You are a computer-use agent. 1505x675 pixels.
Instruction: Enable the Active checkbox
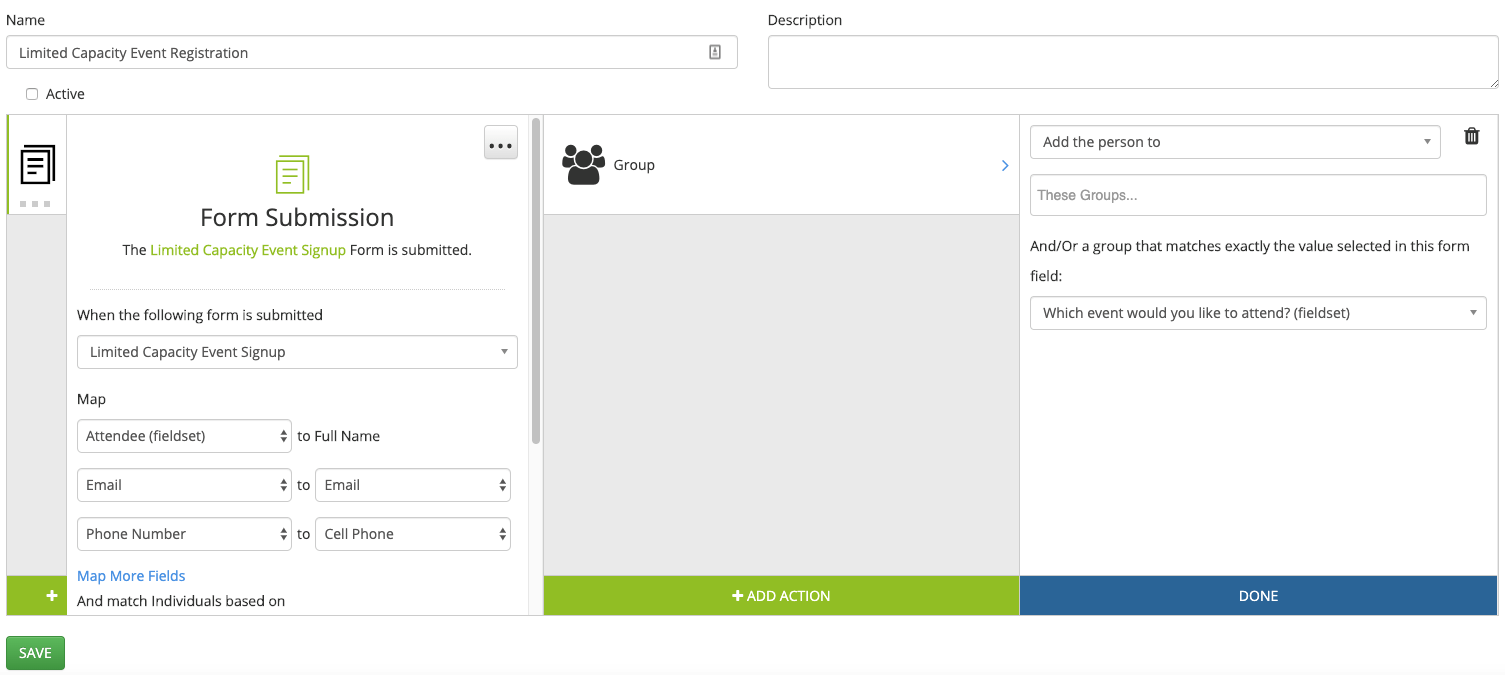click(31, 93)
